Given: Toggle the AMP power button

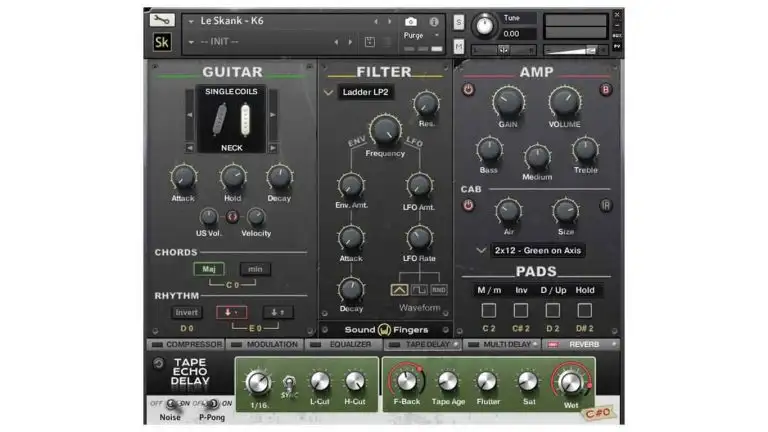Looking at the screenshot, I should [468, 90].
